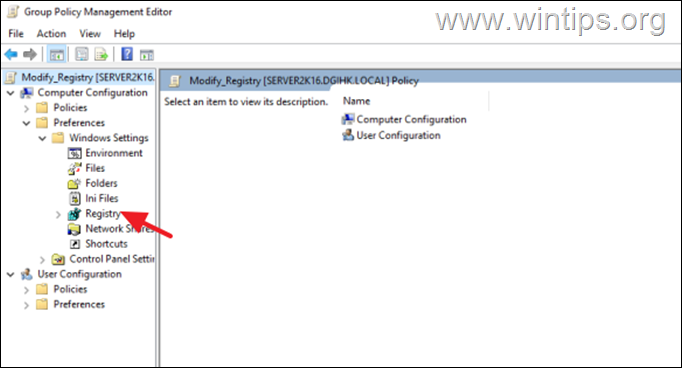Click Computer Configuration text in right pane
The image size is (682, 368).
click(x=411, y=119)
